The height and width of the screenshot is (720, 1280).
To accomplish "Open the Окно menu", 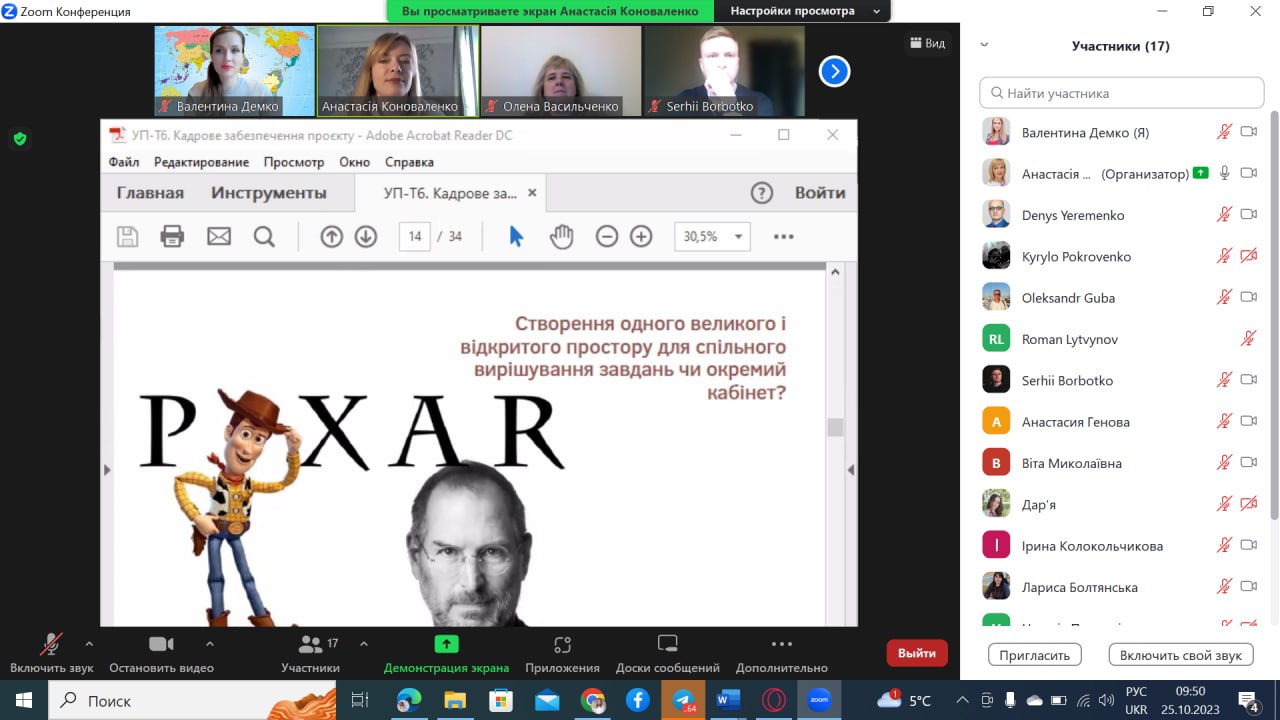I will coord(355,162).
